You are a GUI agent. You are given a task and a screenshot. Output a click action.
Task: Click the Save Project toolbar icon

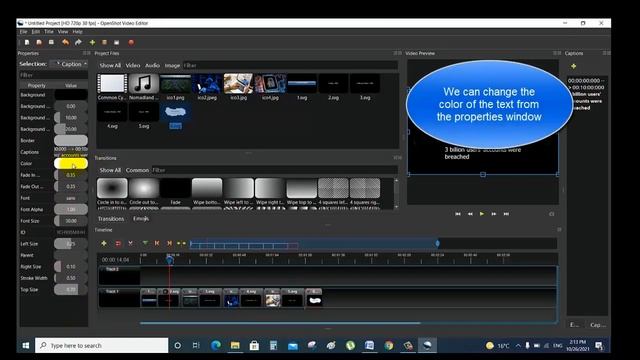(x=51, y=42)
